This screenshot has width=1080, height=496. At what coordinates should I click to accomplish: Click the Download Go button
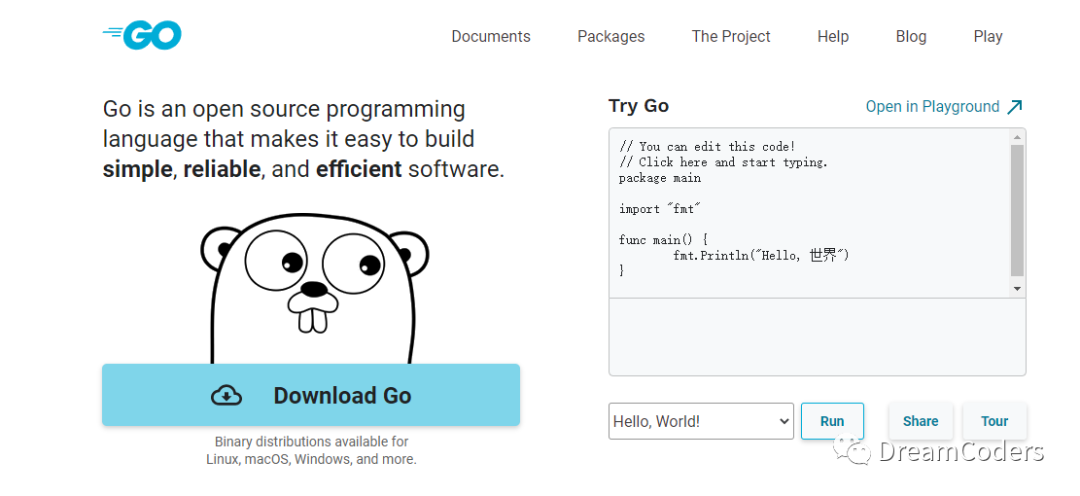[311, 395]
